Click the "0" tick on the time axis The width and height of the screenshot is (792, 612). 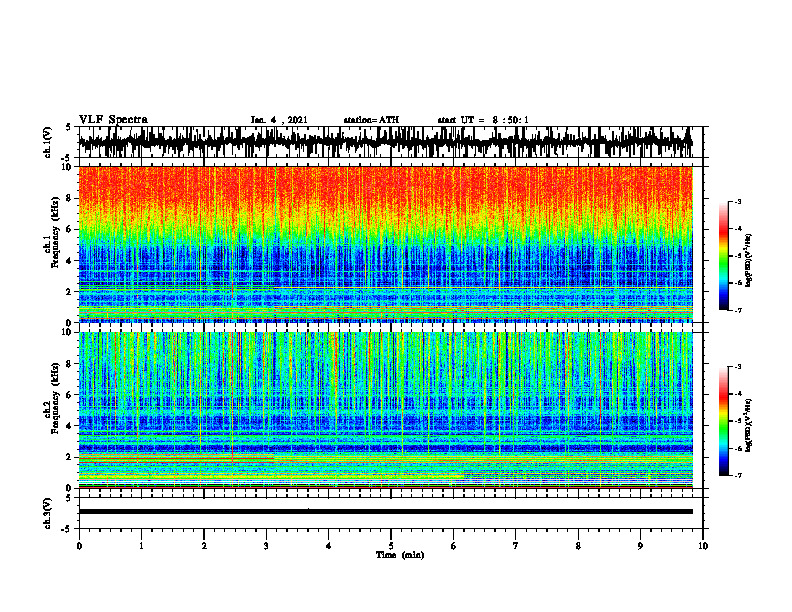(79, 546)
